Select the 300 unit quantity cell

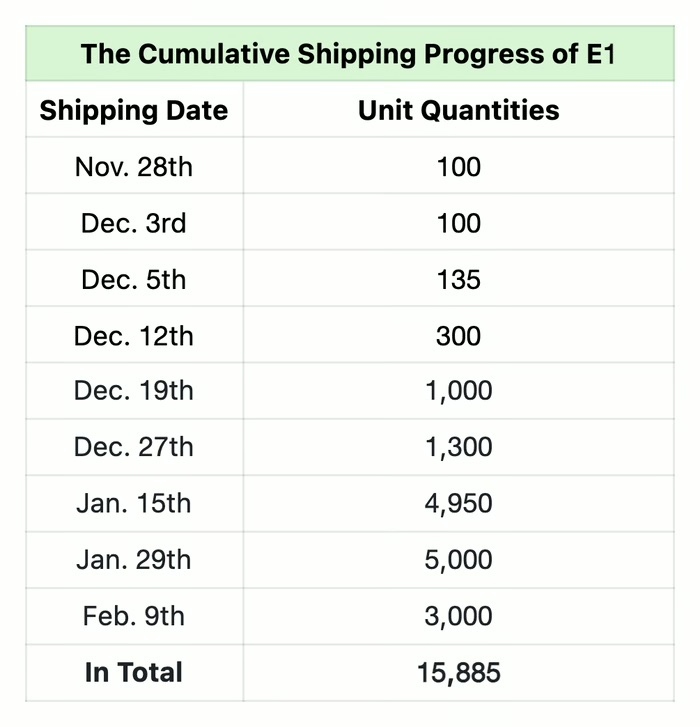(x=458, y=335)
